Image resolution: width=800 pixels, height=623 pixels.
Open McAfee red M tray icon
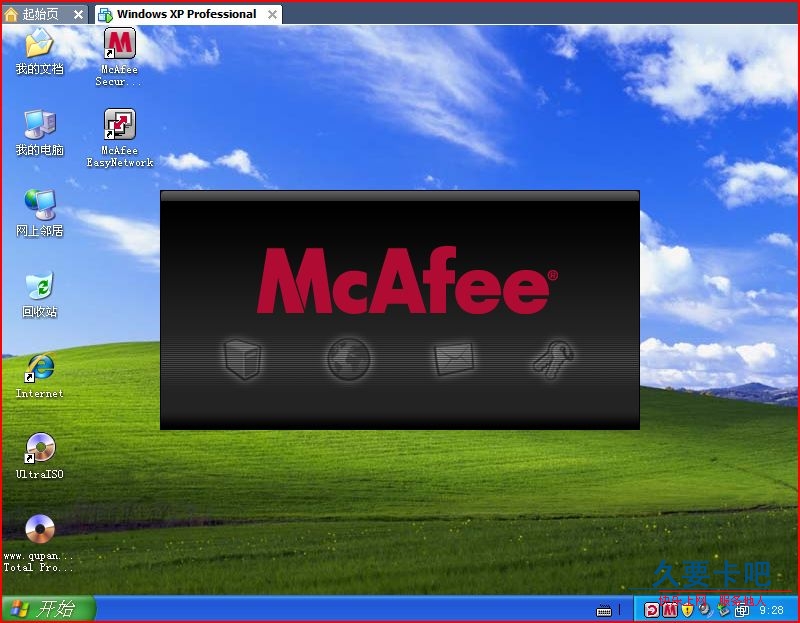point(669,610)
